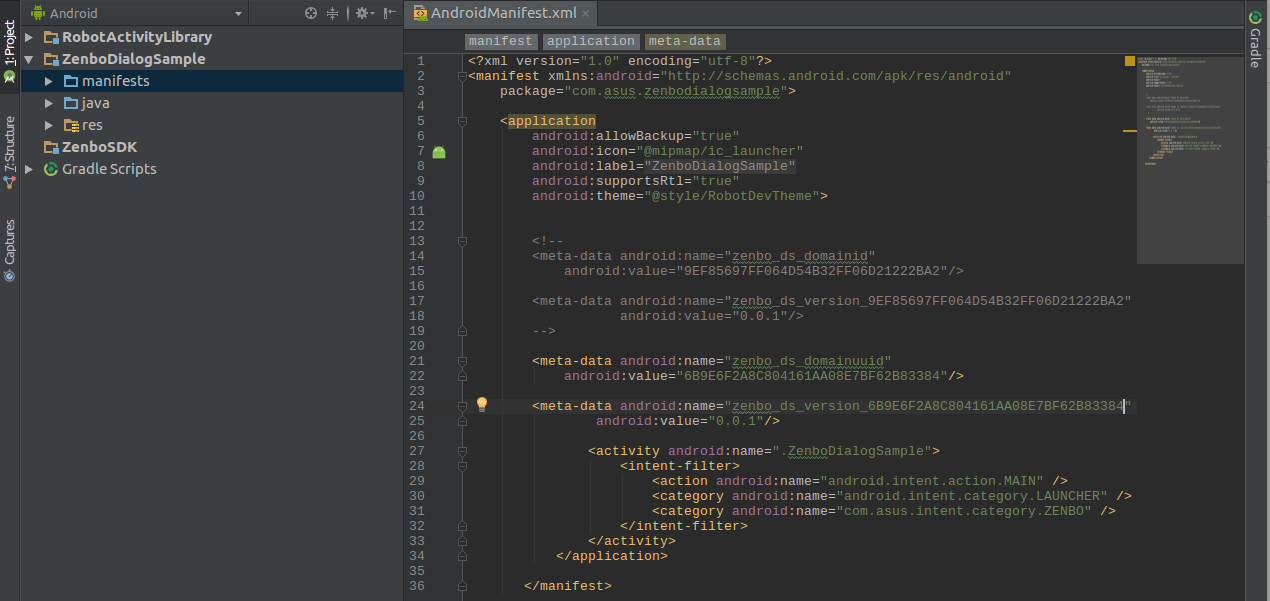Click the application breadcrumb
The image size is (1270, 601).
click(x=591, y=41)
